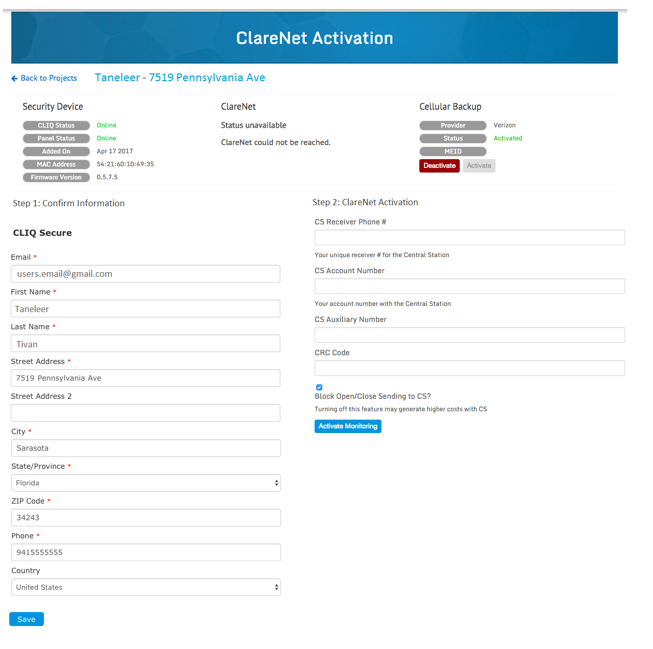Click the CLIQ Secure section heading
Screen dimensions: 653x649
point(42,233)
